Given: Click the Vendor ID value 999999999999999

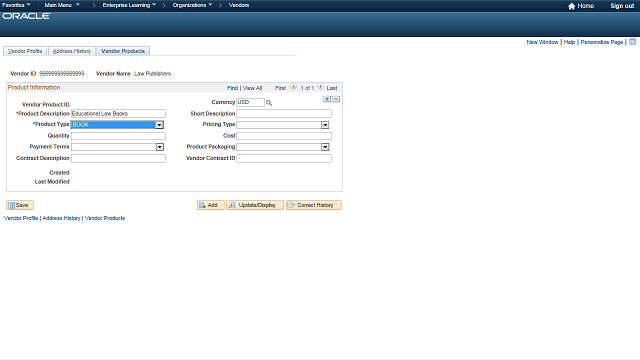Looking at the screenshot, I should [62, 73].
